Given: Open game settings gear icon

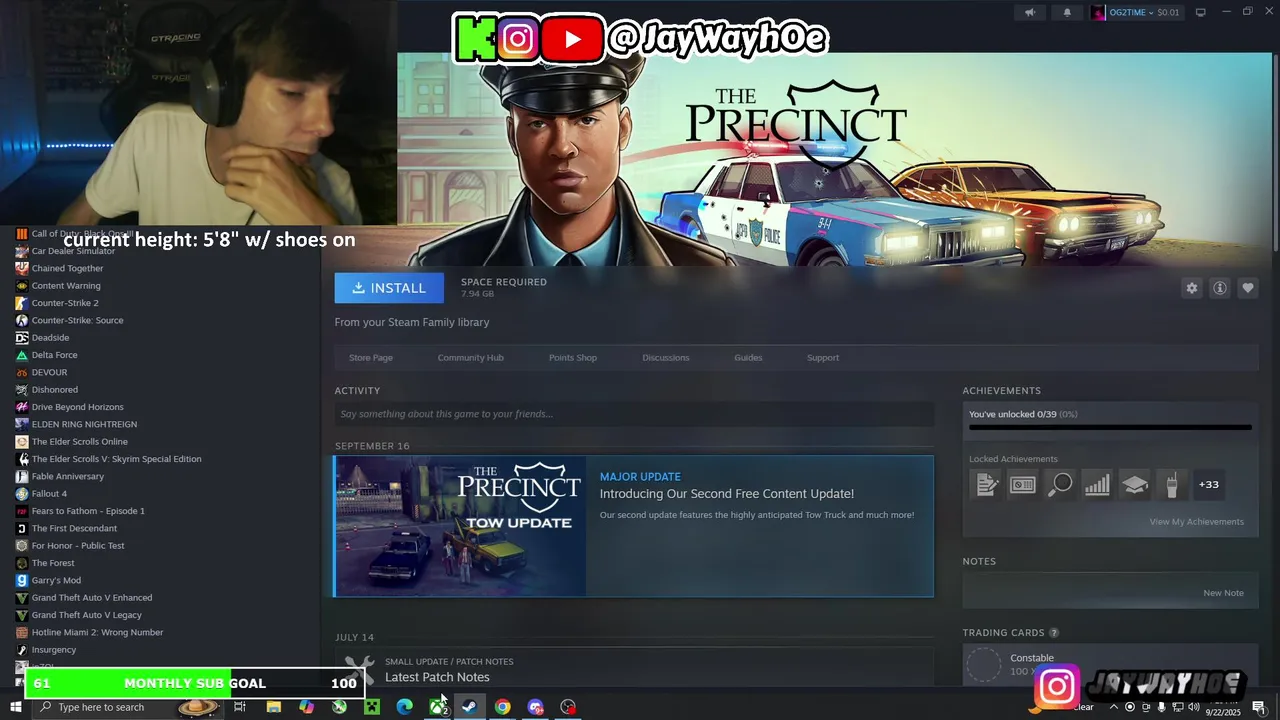Looking at the screenshot, I should click(x=1191, y=288).
